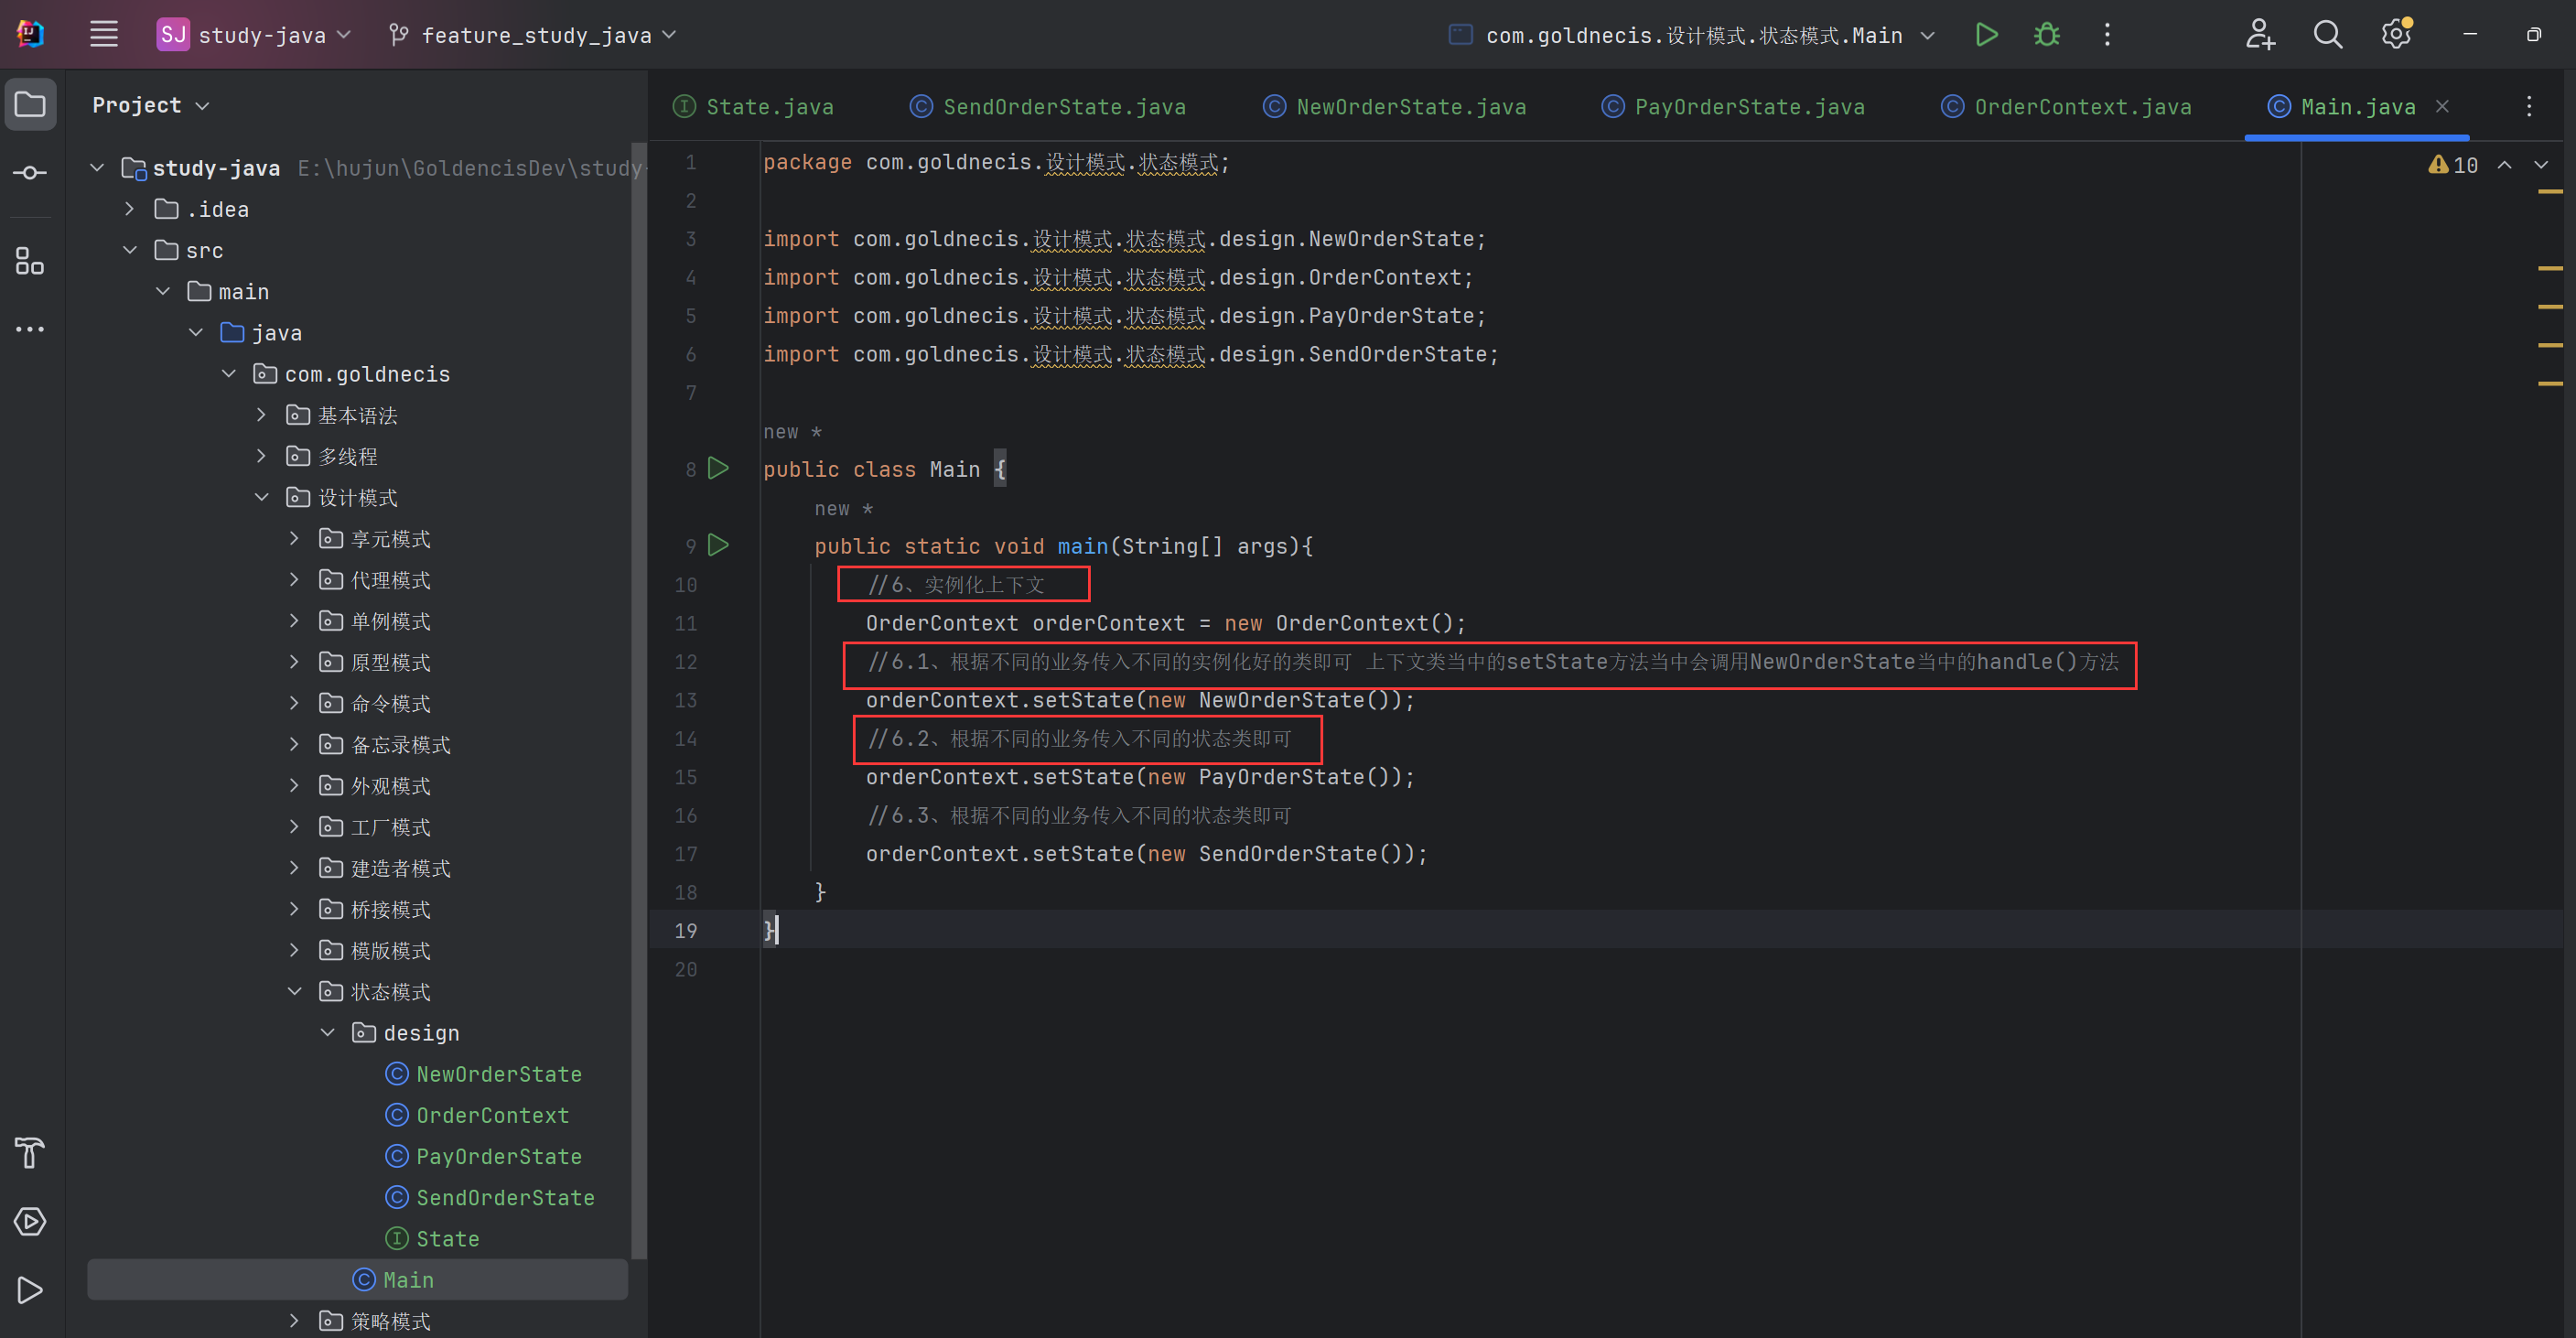Select the 备忘录模式 package row
Screen dimensions: 2576x1338
click(357, 745)
